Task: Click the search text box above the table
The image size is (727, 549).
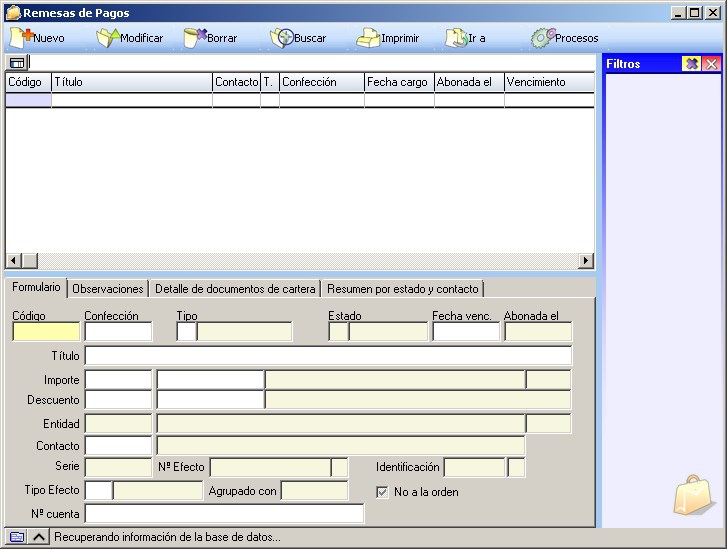Action: 312,63
